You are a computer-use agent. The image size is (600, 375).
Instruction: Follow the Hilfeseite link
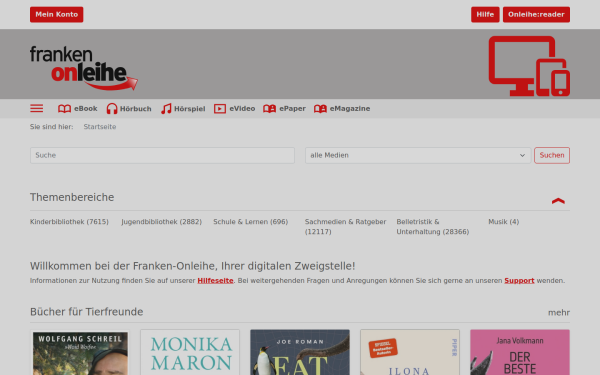point(215,280)
